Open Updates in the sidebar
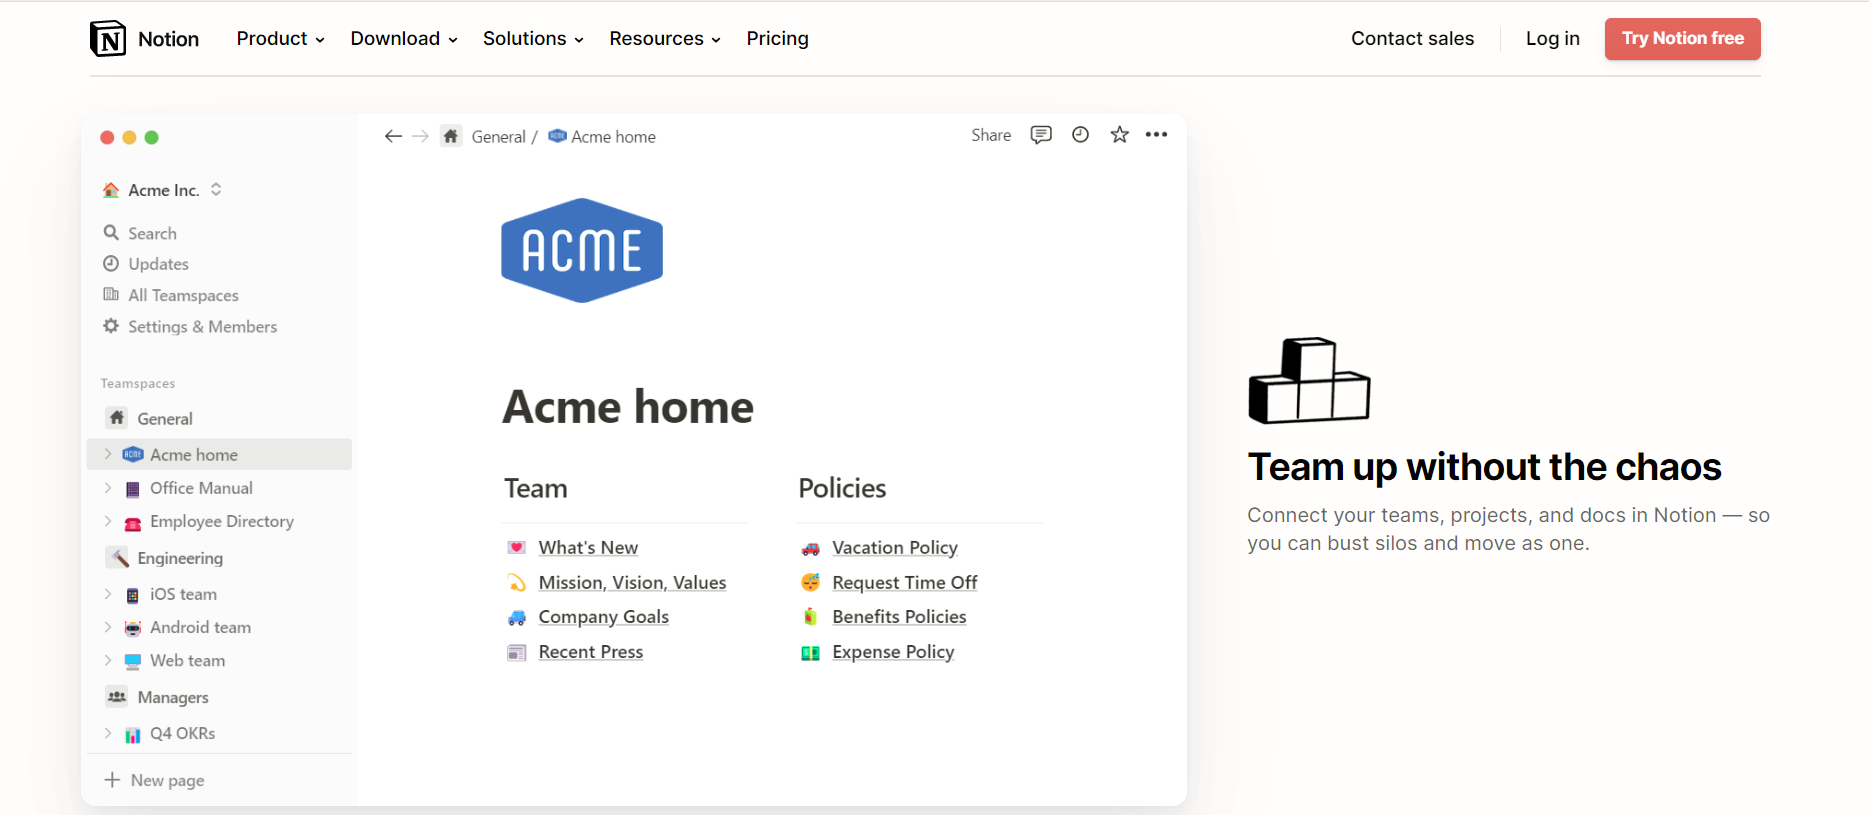 [146, 264]
